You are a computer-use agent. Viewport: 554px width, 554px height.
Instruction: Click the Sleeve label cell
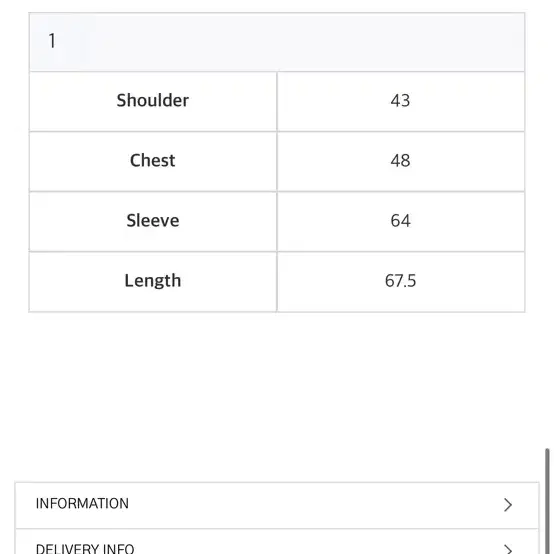pos(153,220)
